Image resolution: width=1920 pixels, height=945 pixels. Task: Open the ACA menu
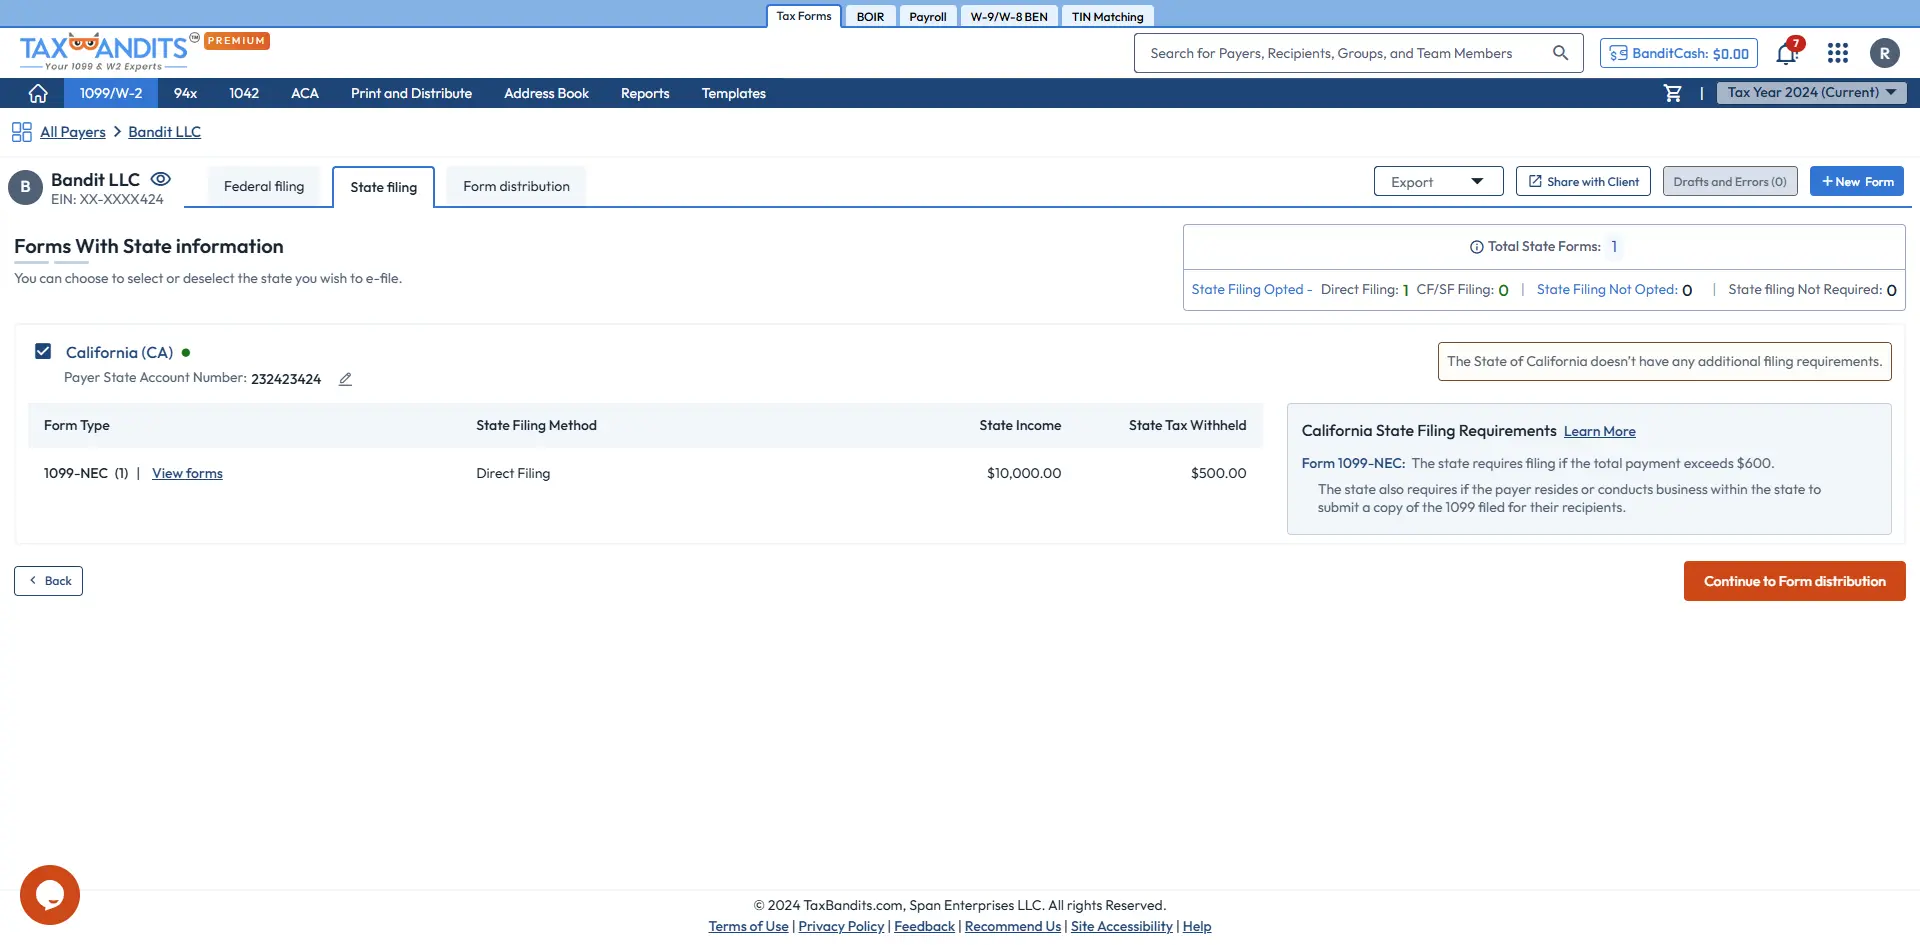(x=305, y=93)
